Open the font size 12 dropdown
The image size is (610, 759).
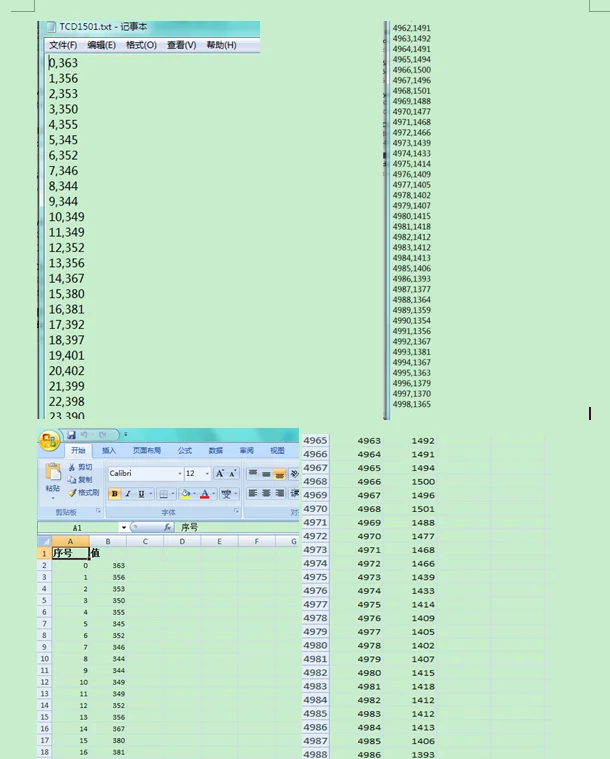pos(207,473)
